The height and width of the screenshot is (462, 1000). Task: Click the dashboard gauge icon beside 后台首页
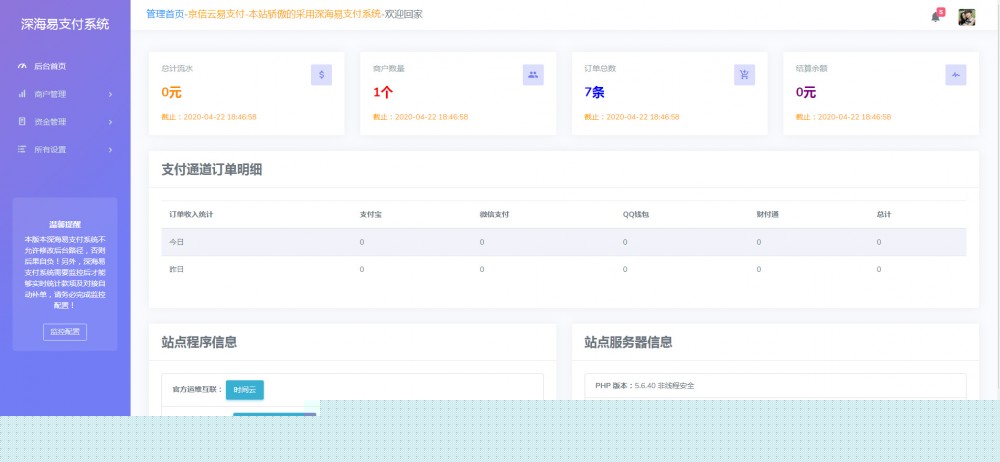point(22,66)
